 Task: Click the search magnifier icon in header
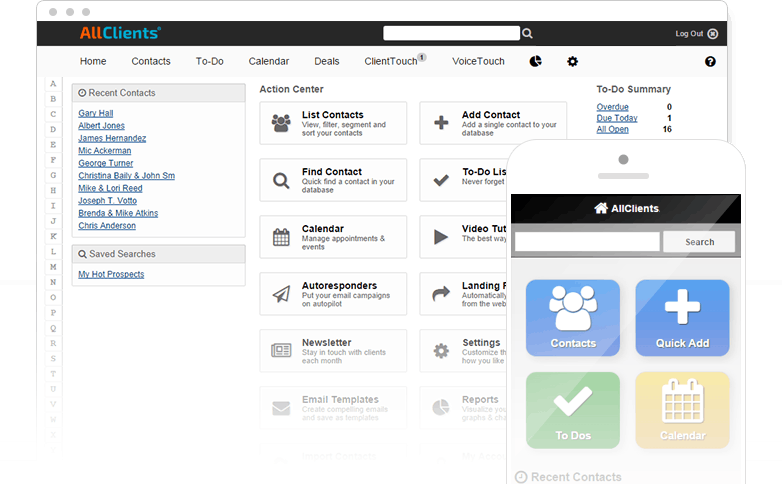click(527, 33)
